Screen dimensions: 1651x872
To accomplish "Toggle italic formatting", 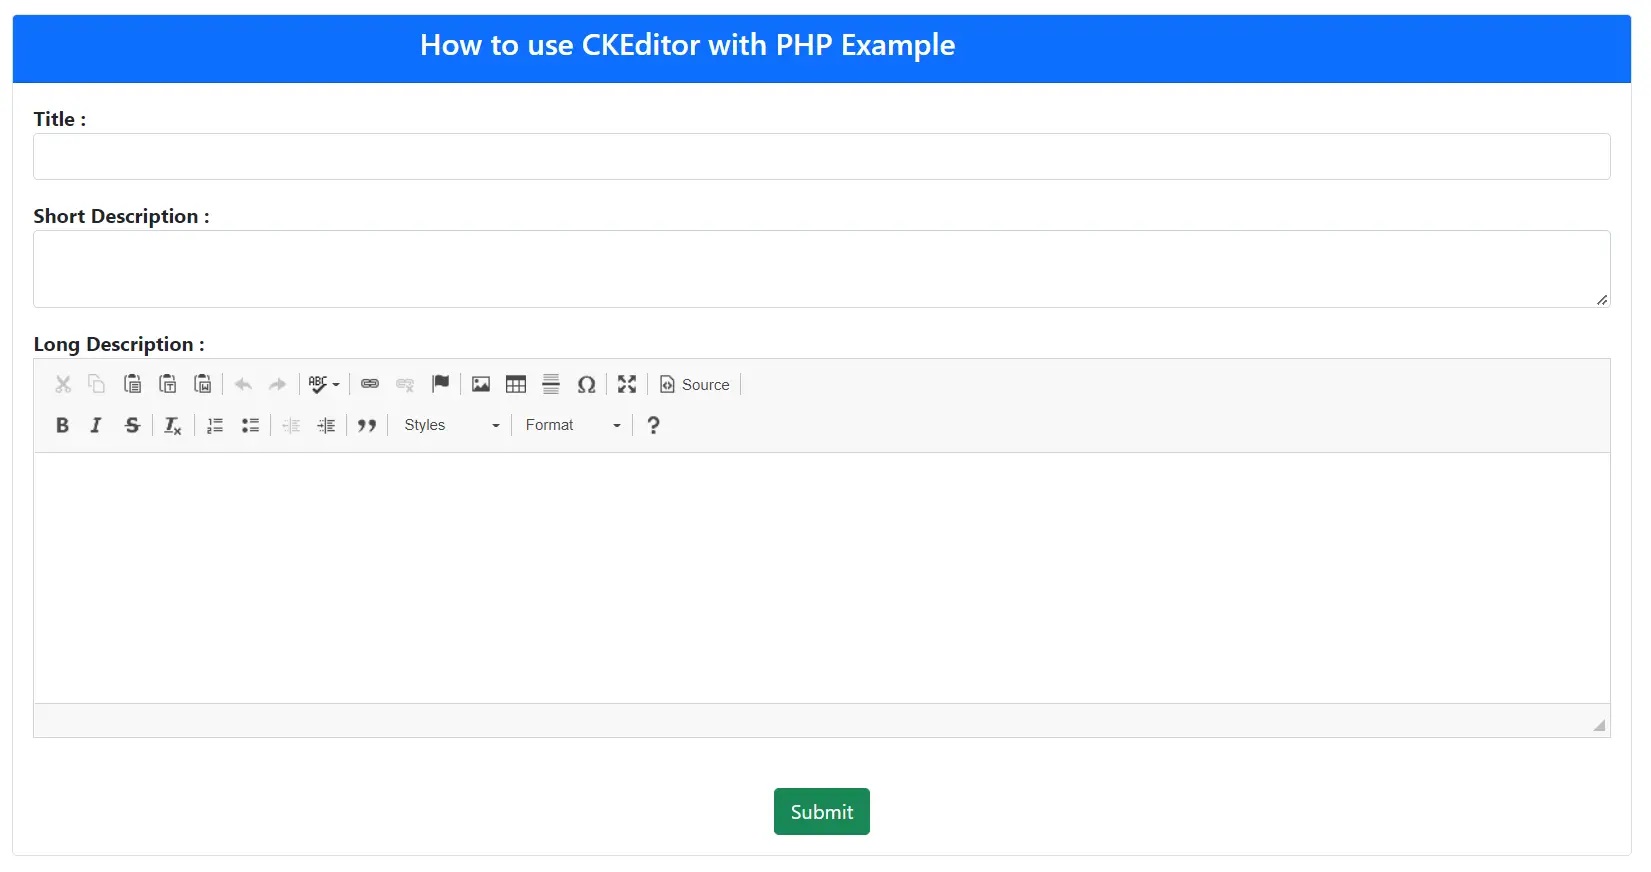I will pos(96,425).
